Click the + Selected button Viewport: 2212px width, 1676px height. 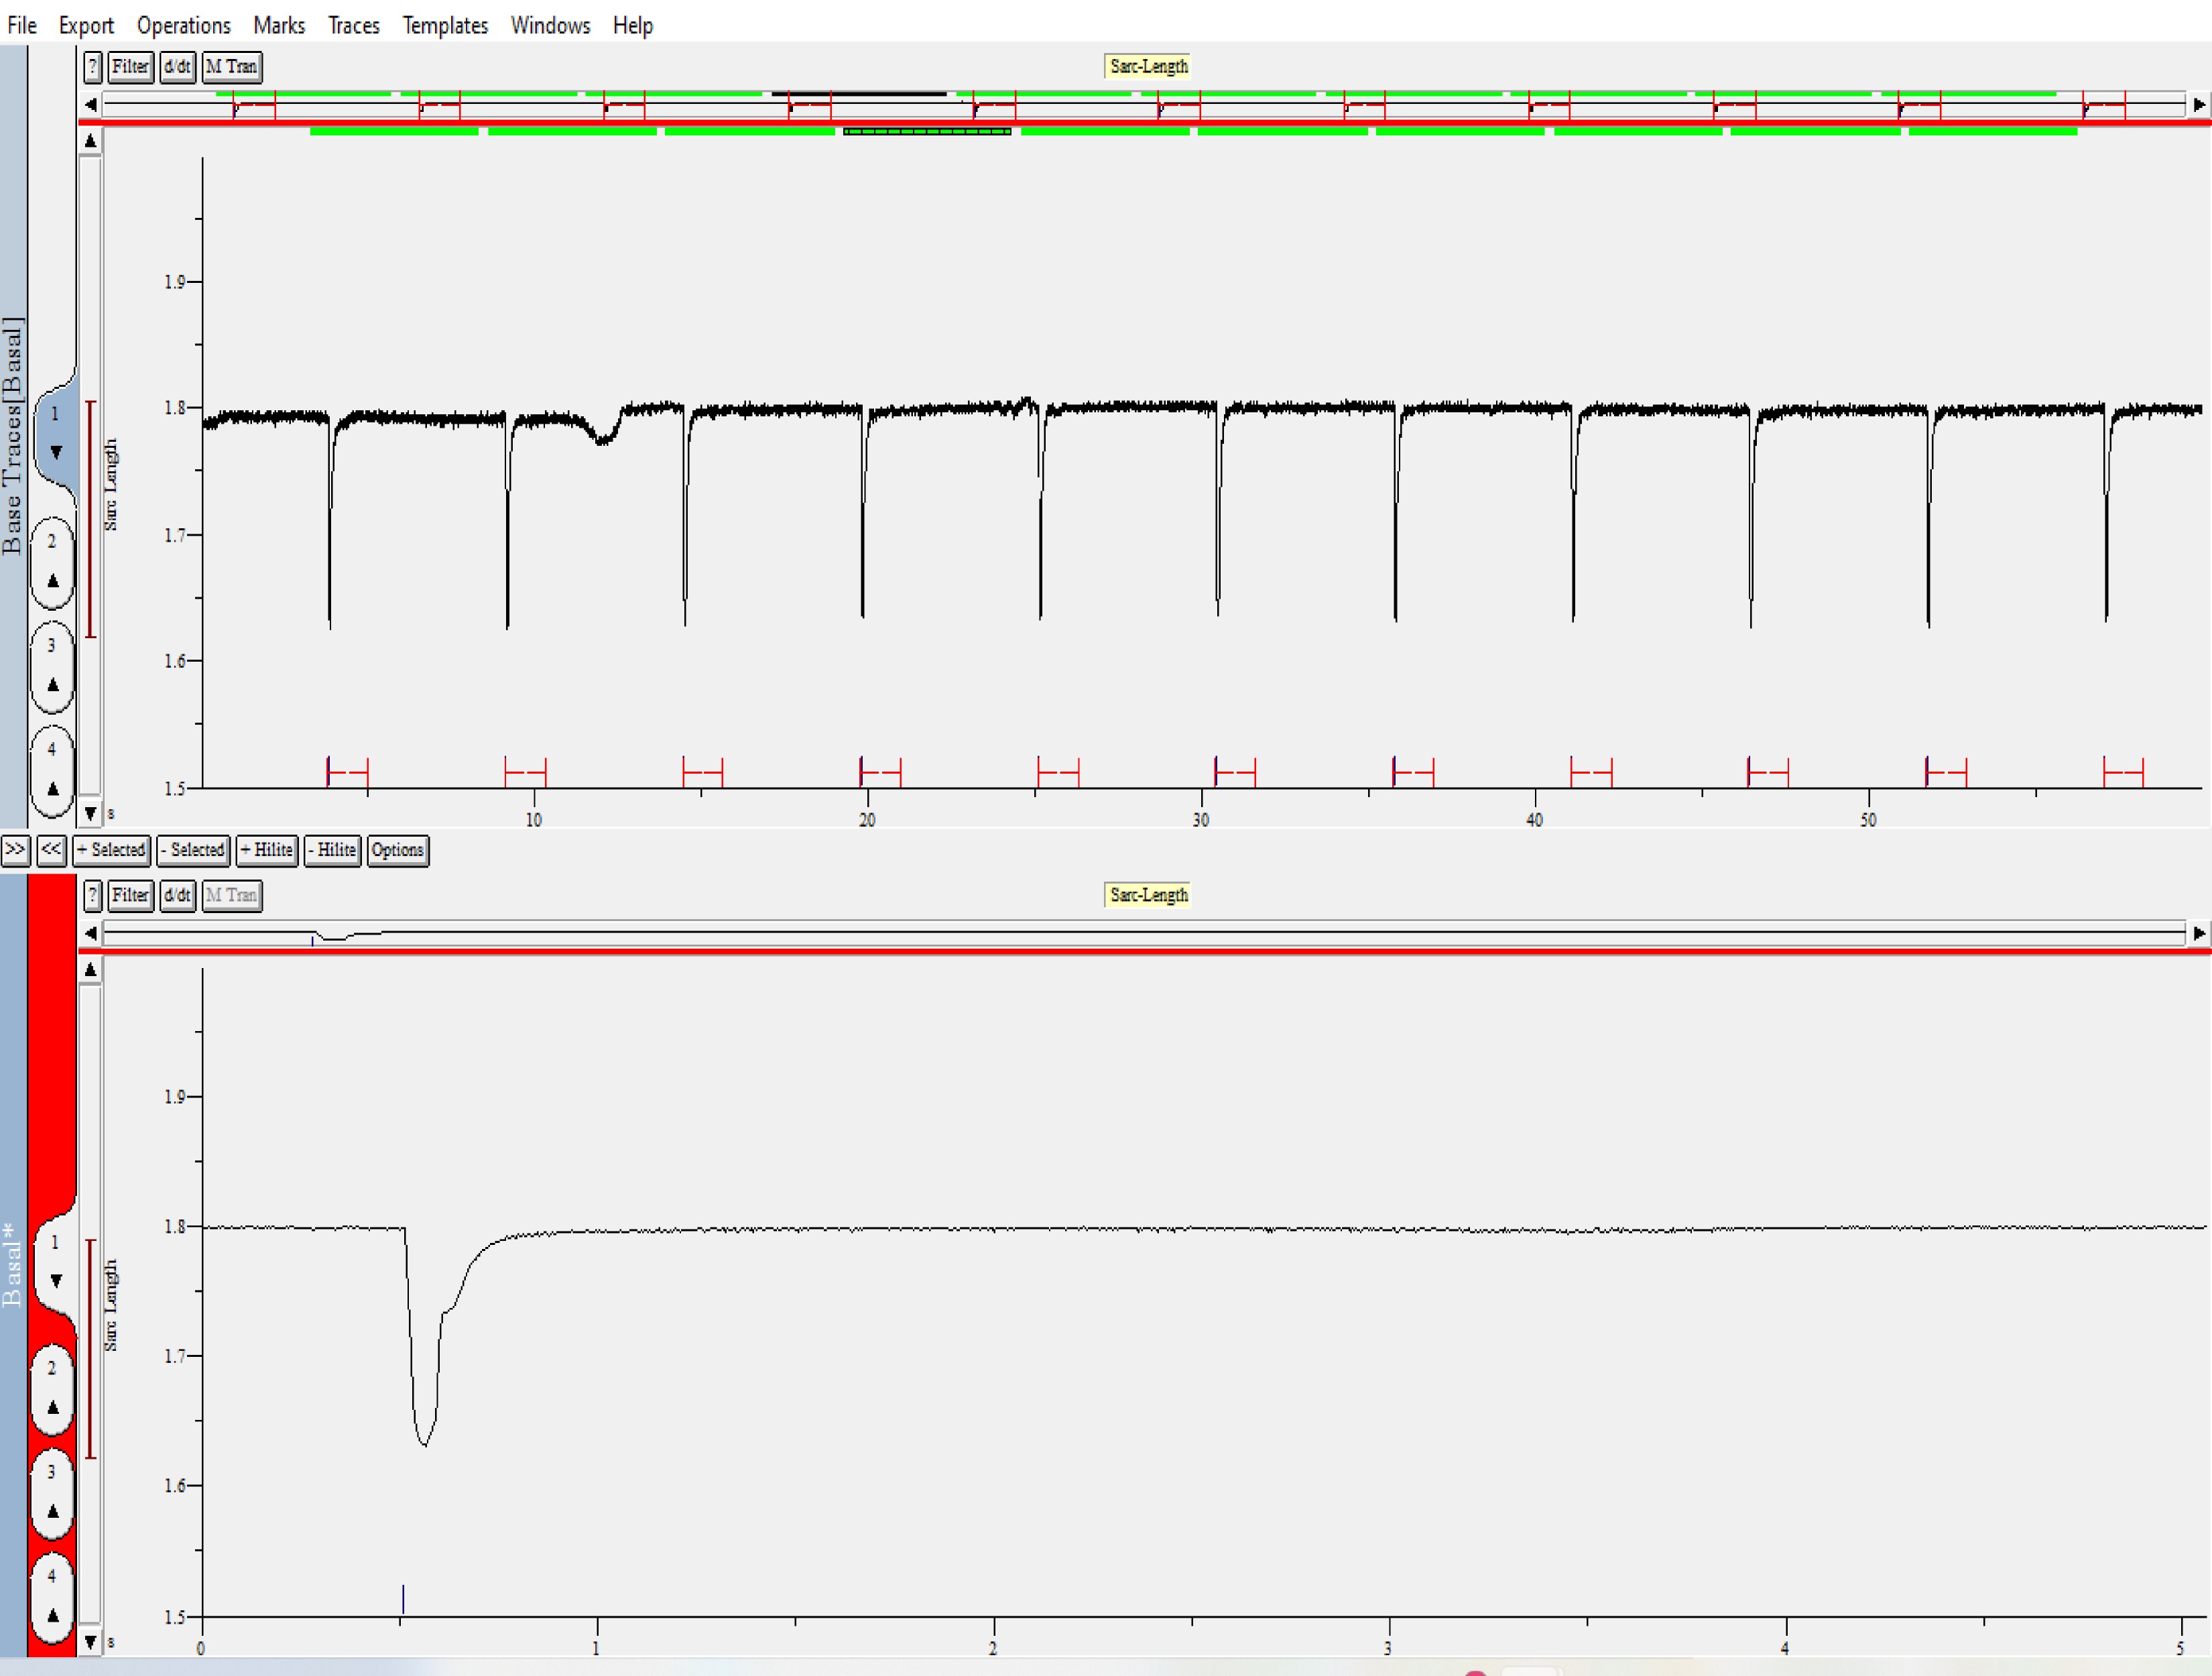112,850
